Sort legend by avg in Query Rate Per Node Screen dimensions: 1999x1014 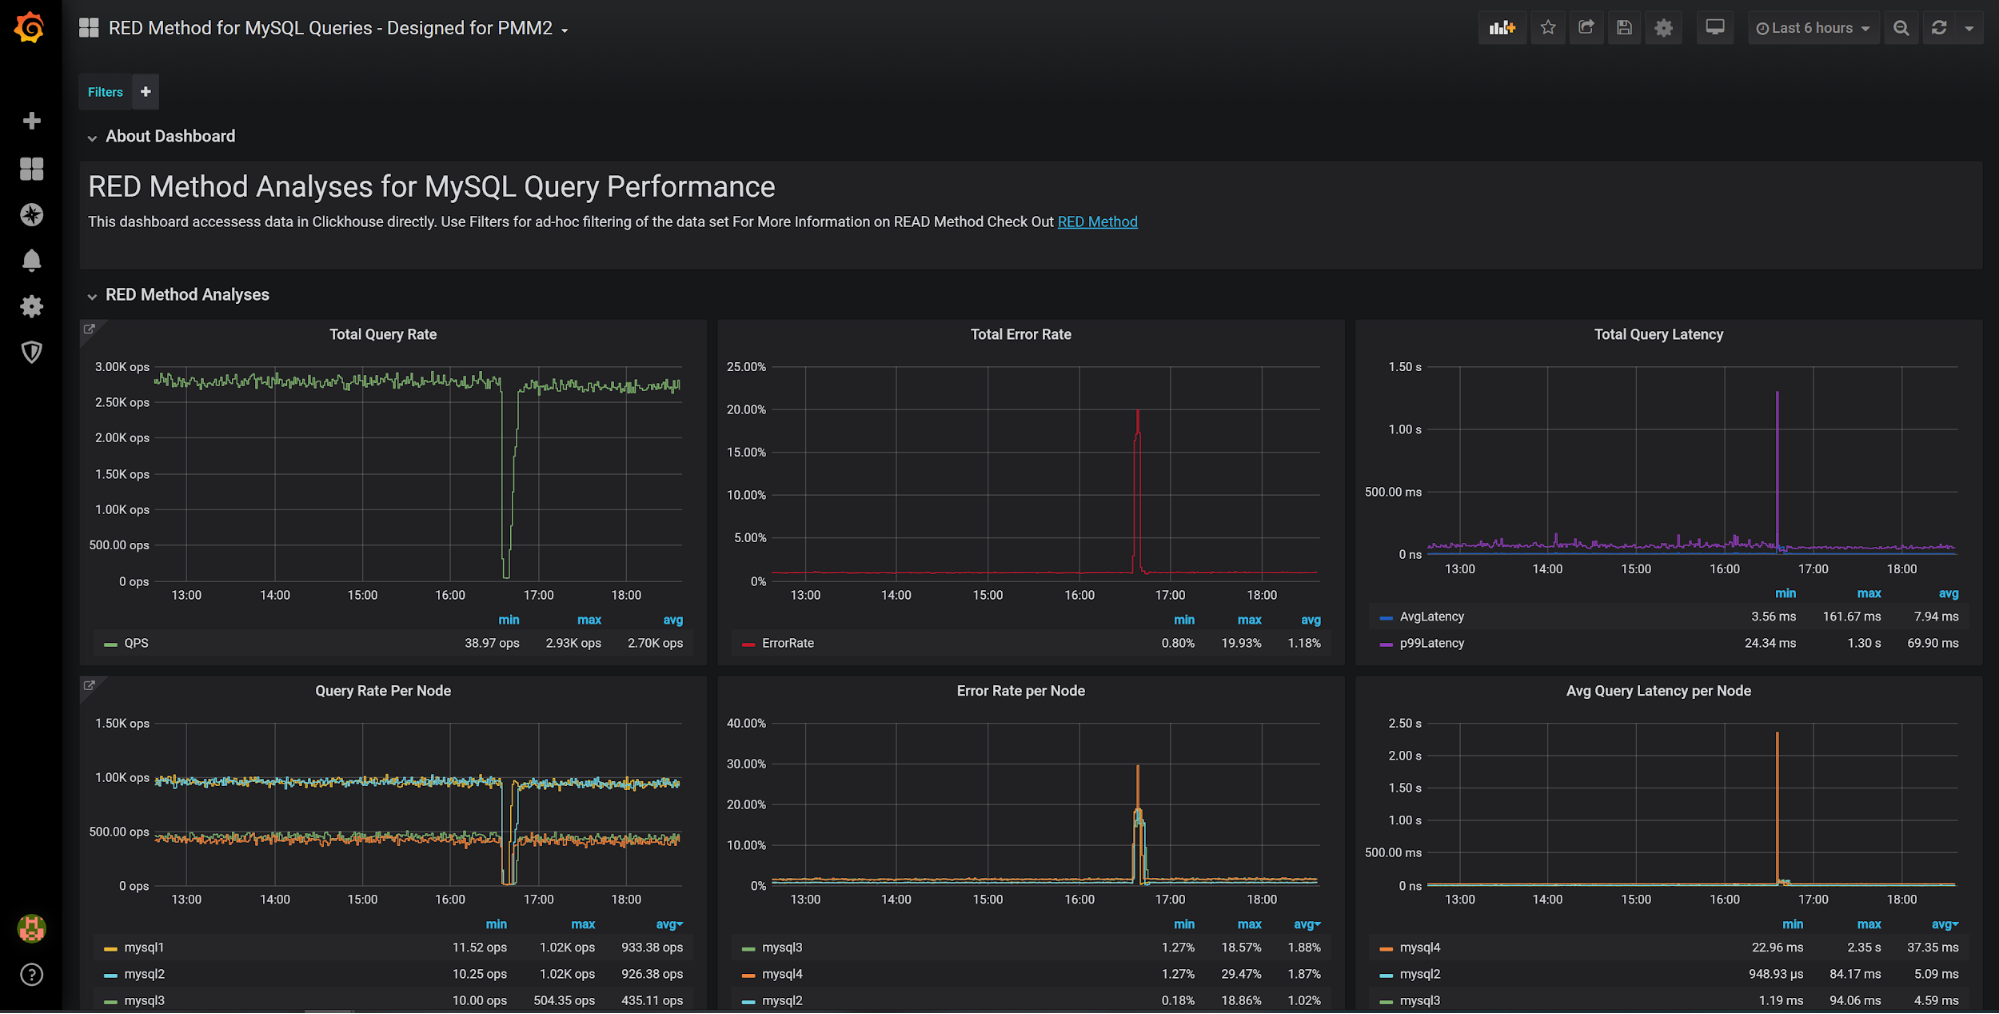668,924
